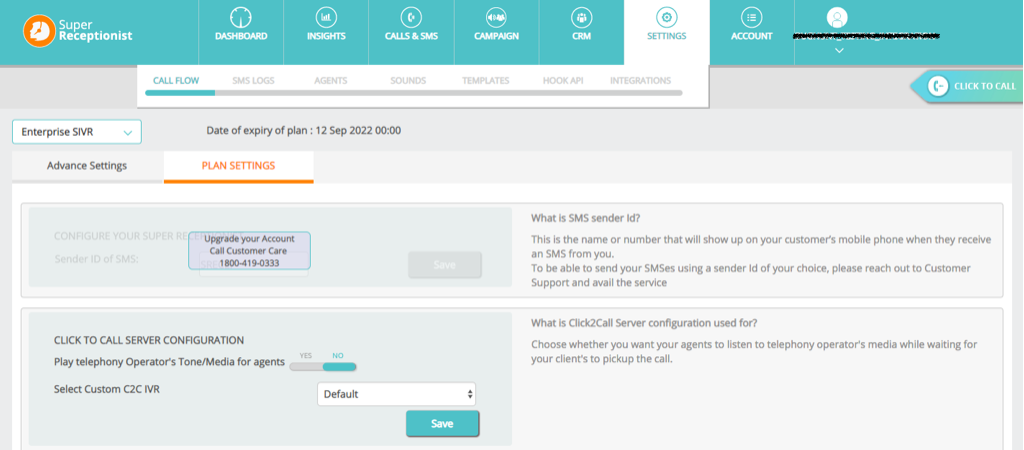The image size is (1024, 450).
Task: Click the user profile avatar icon
Action: pos(837,18)
